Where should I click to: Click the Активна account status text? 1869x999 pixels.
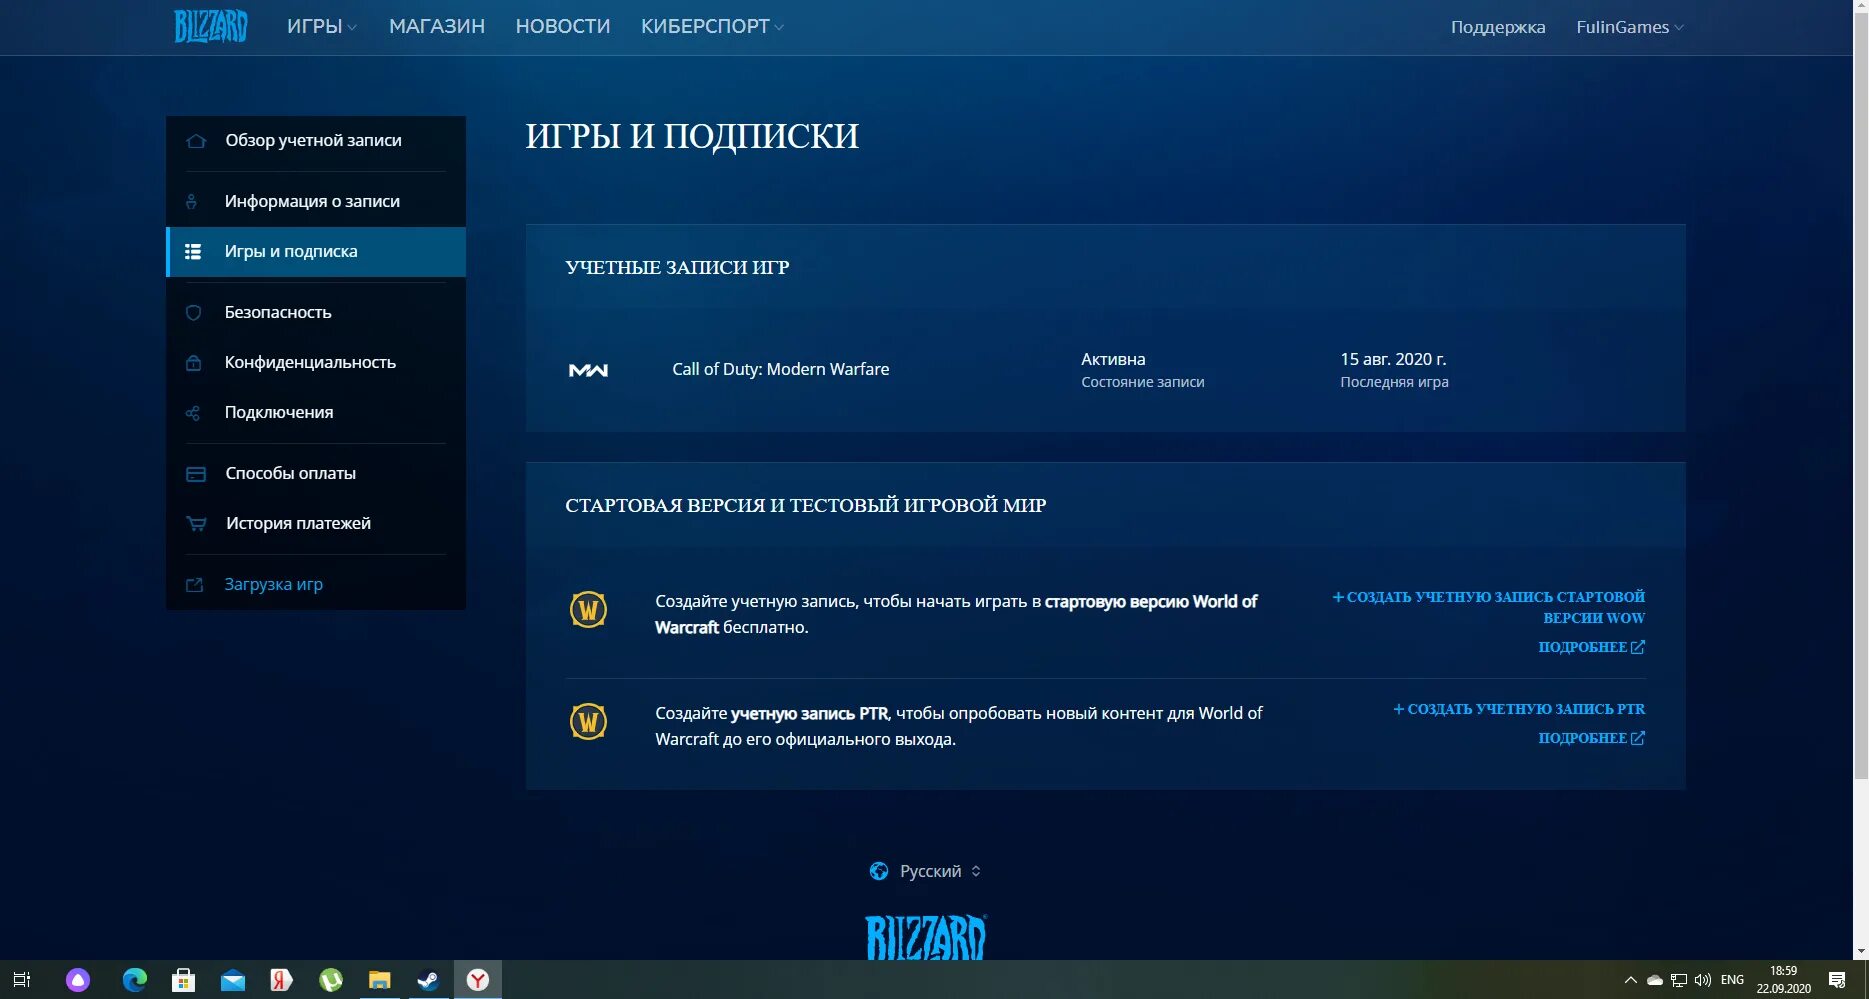tap(1113, 359)
